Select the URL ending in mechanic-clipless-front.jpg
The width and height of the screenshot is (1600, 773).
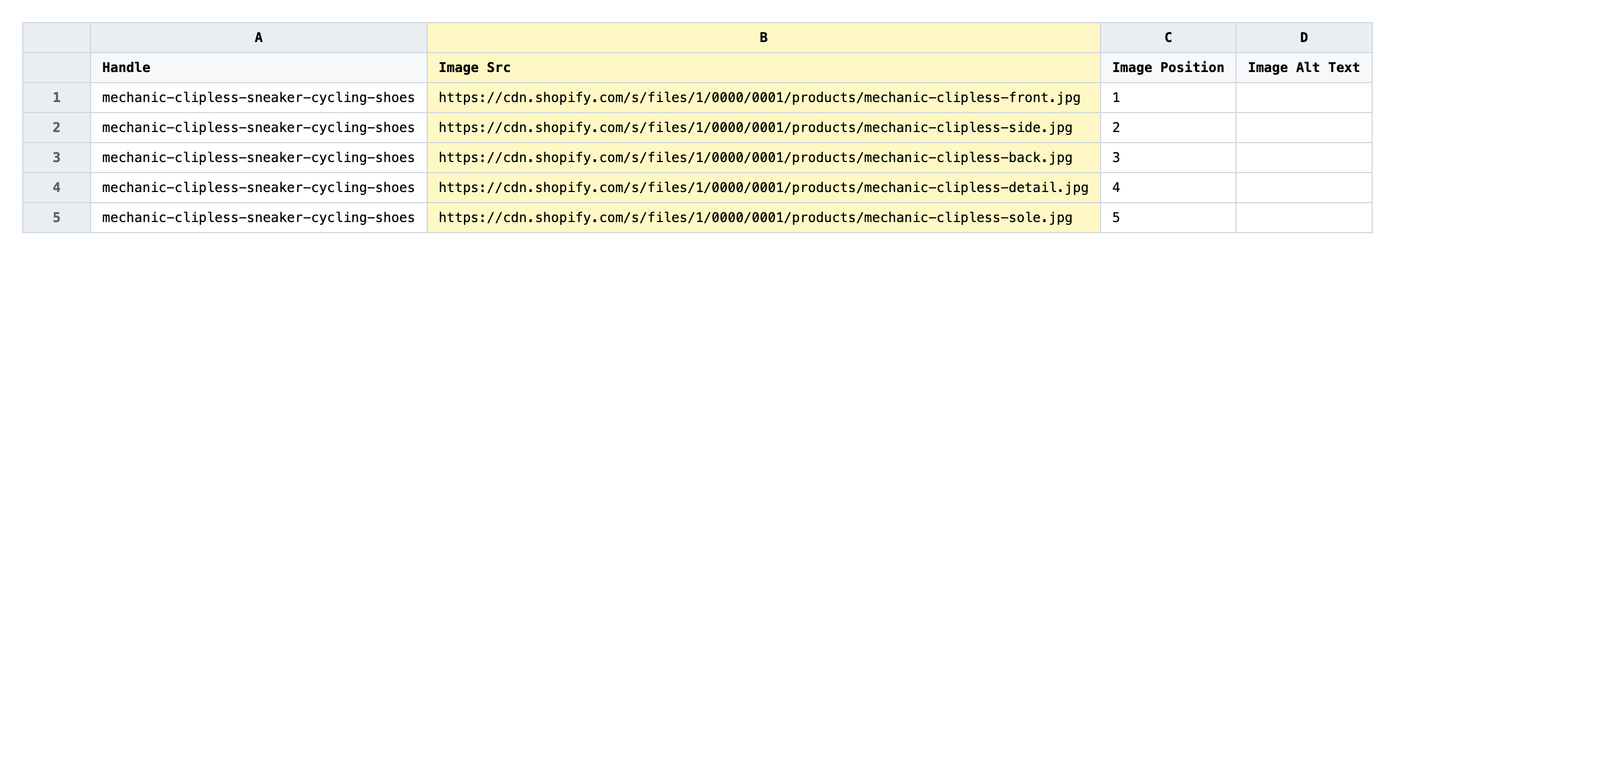tap(763, 98)
